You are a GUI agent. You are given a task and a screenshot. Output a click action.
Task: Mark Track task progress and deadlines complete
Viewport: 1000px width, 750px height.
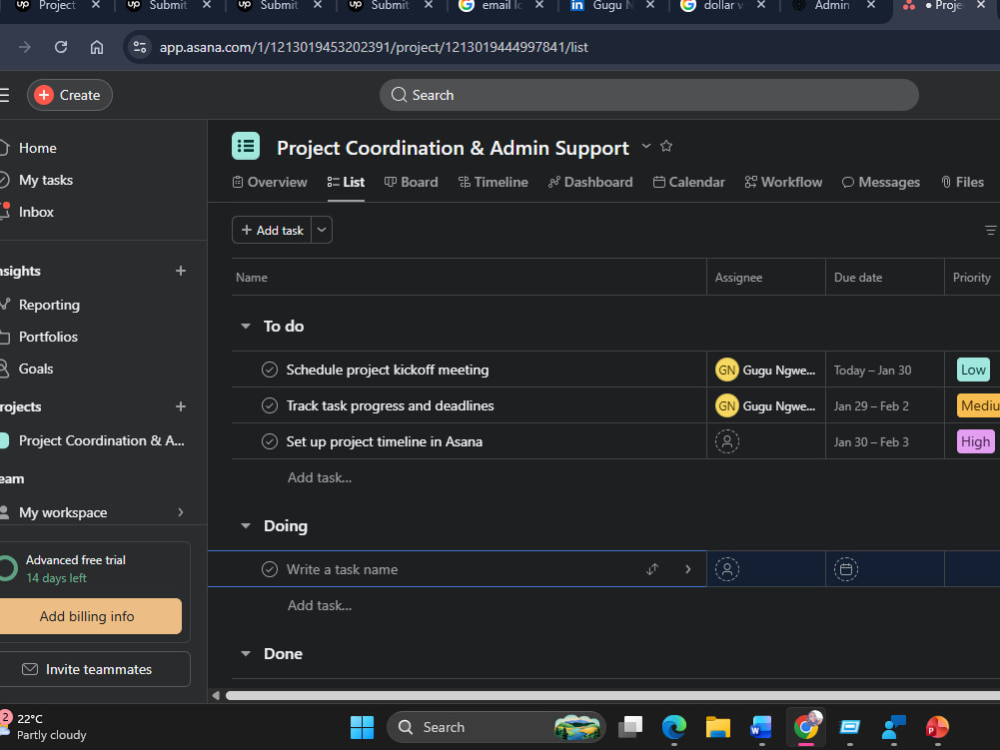coord(270,406)
